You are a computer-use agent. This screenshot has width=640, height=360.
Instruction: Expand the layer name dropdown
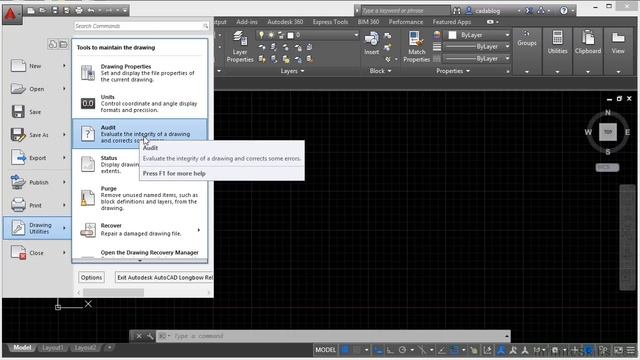[x=356, y=35]
